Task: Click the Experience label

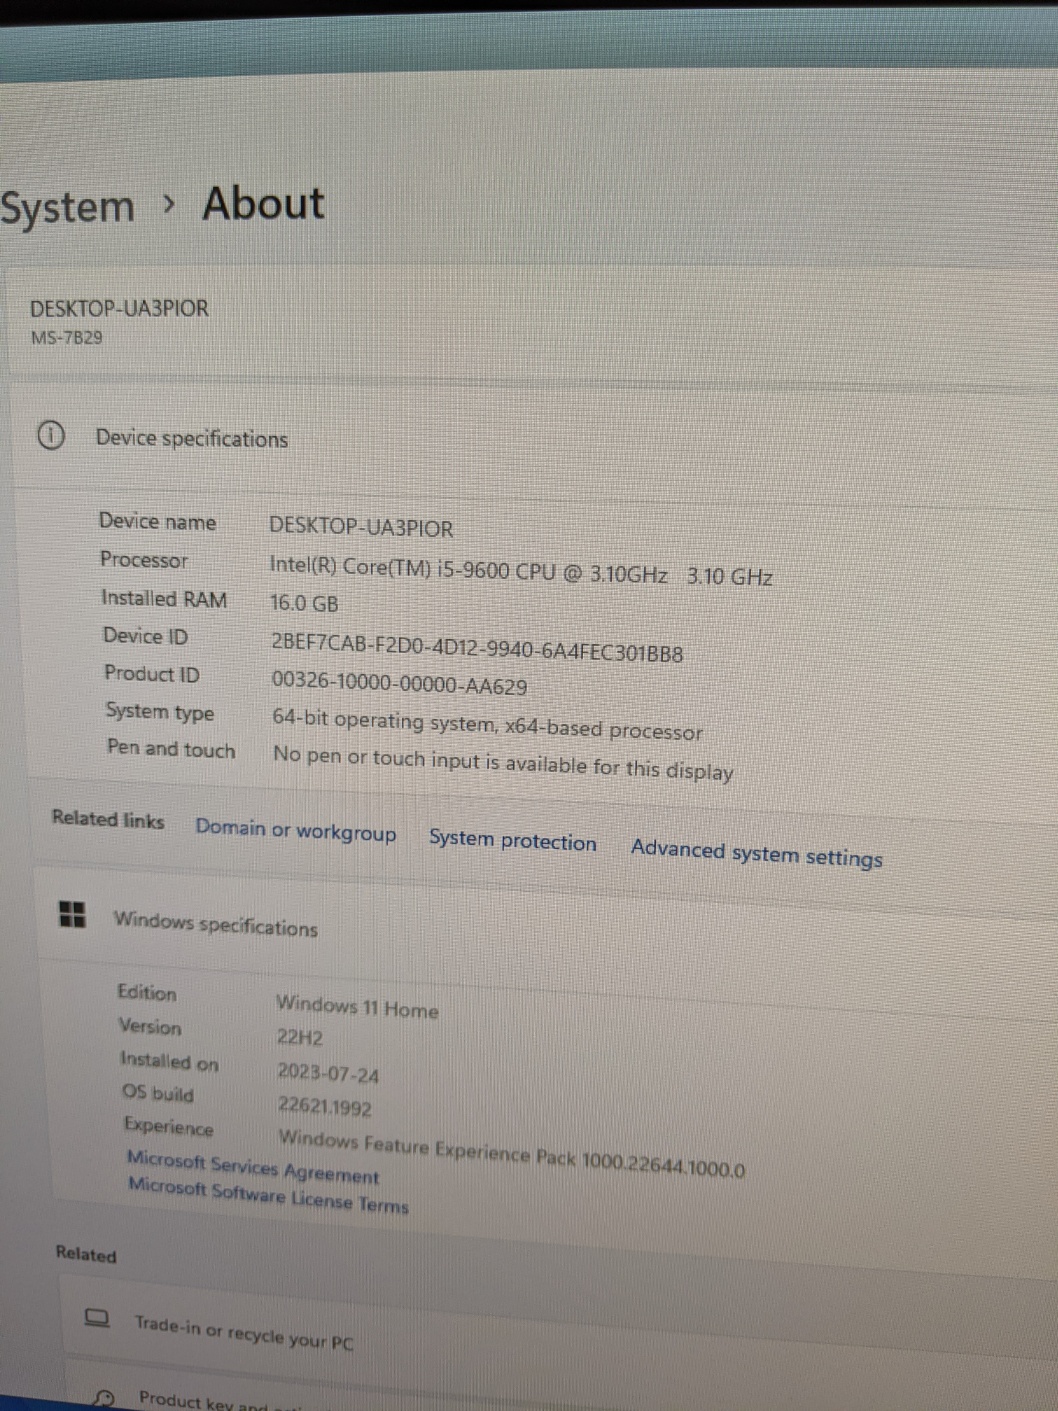Action: (x=169, y=1127)
